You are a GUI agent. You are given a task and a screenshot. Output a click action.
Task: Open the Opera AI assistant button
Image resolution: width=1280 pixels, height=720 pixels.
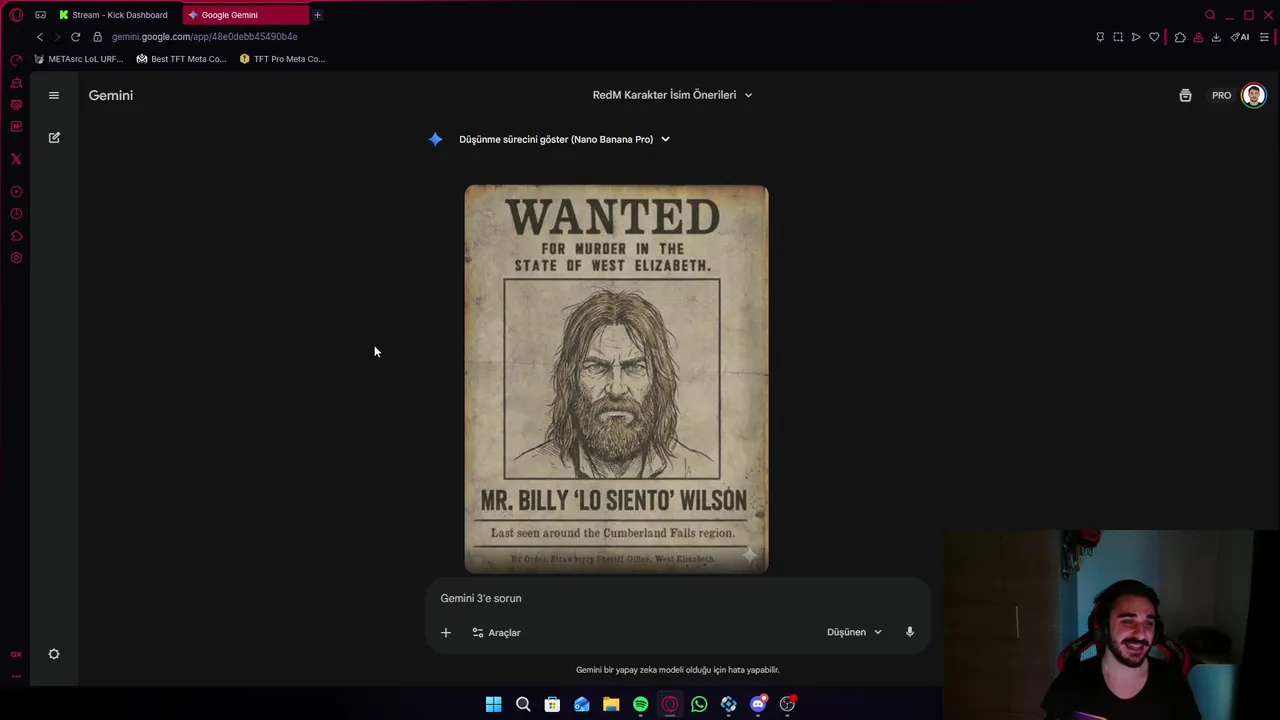pos(1240,37)
